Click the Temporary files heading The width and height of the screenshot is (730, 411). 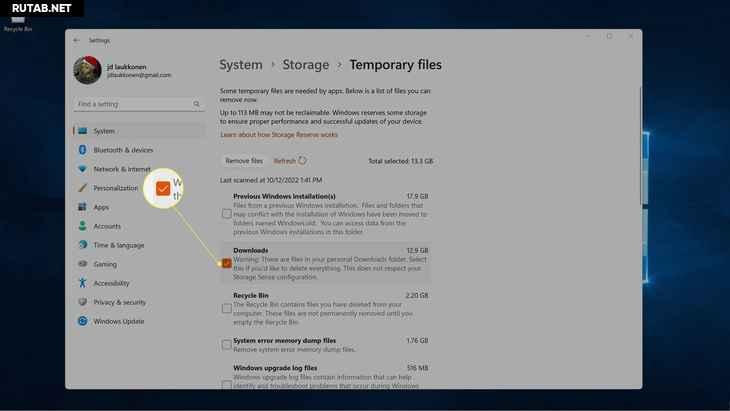[395, 65]
